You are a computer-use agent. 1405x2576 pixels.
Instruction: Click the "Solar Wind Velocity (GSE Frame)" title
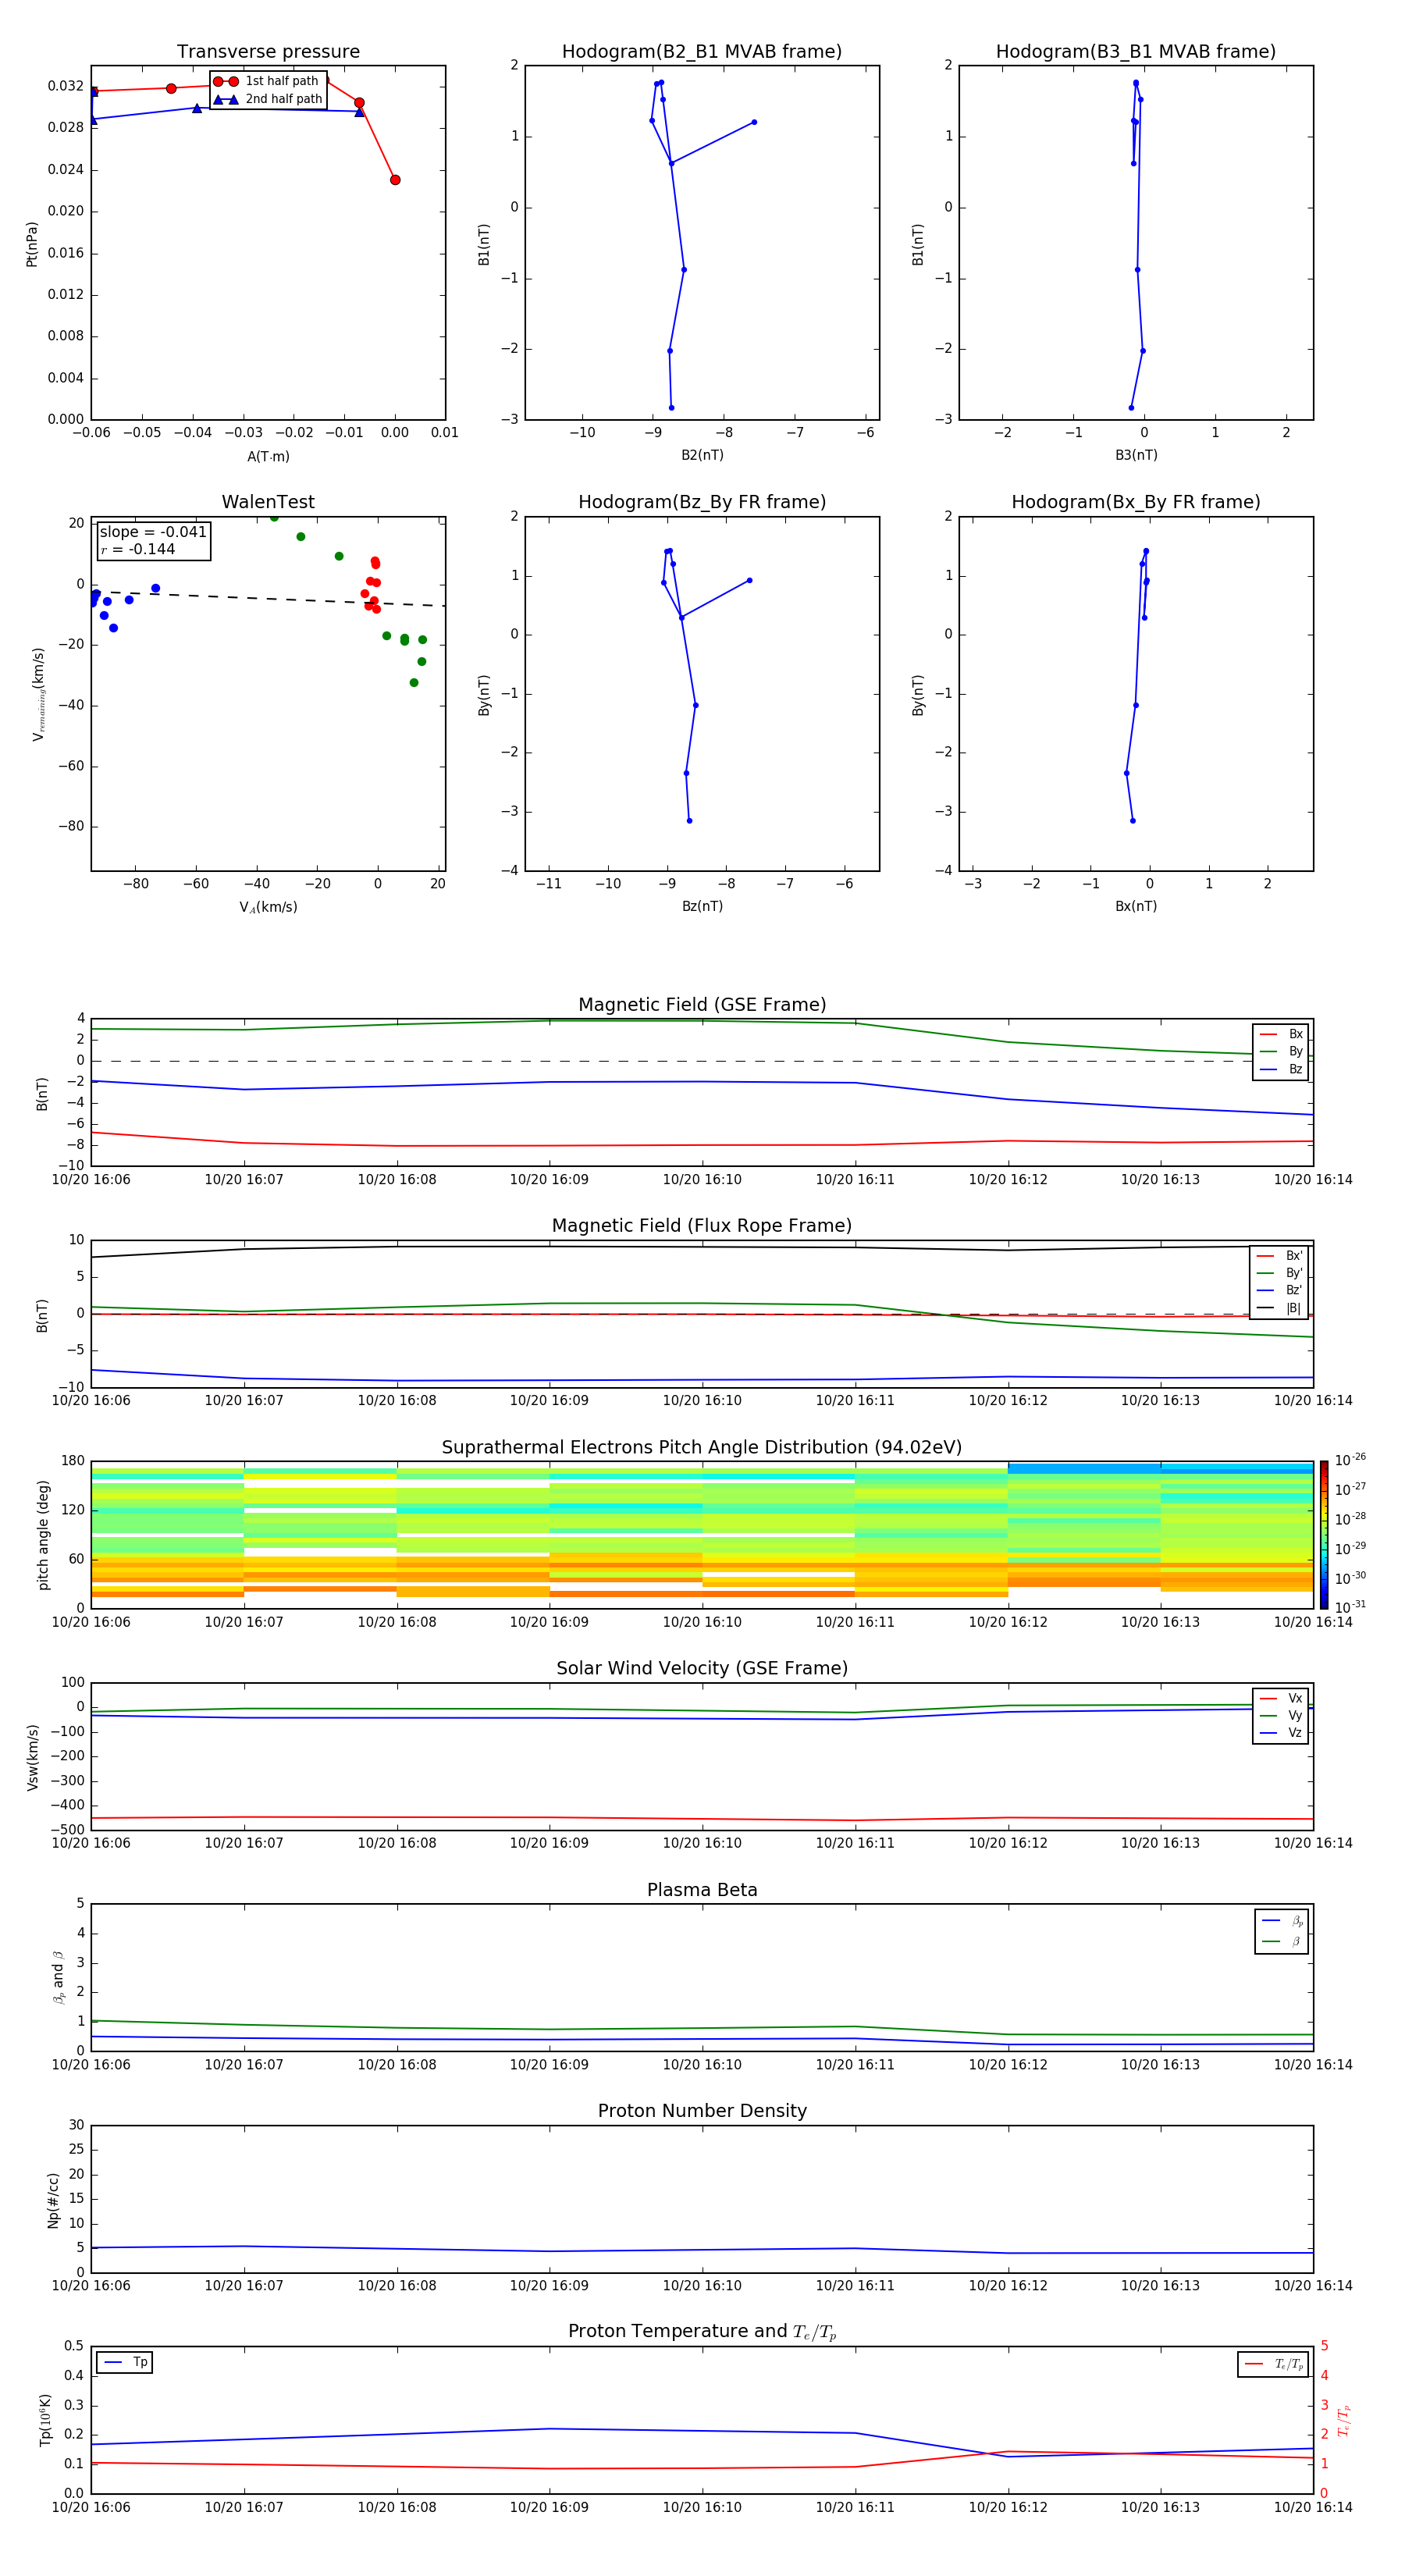702,1668
